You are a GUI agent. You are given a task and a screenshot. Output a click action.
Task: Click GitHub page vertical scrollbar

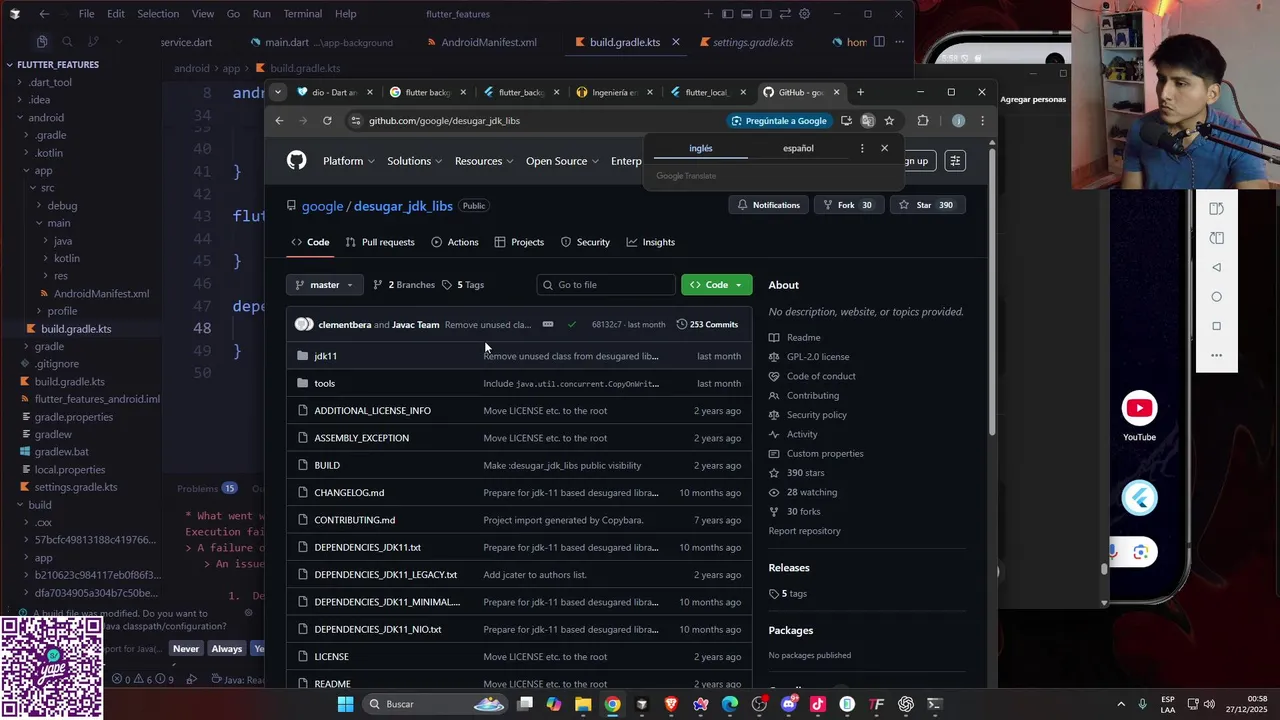(992, 290)
